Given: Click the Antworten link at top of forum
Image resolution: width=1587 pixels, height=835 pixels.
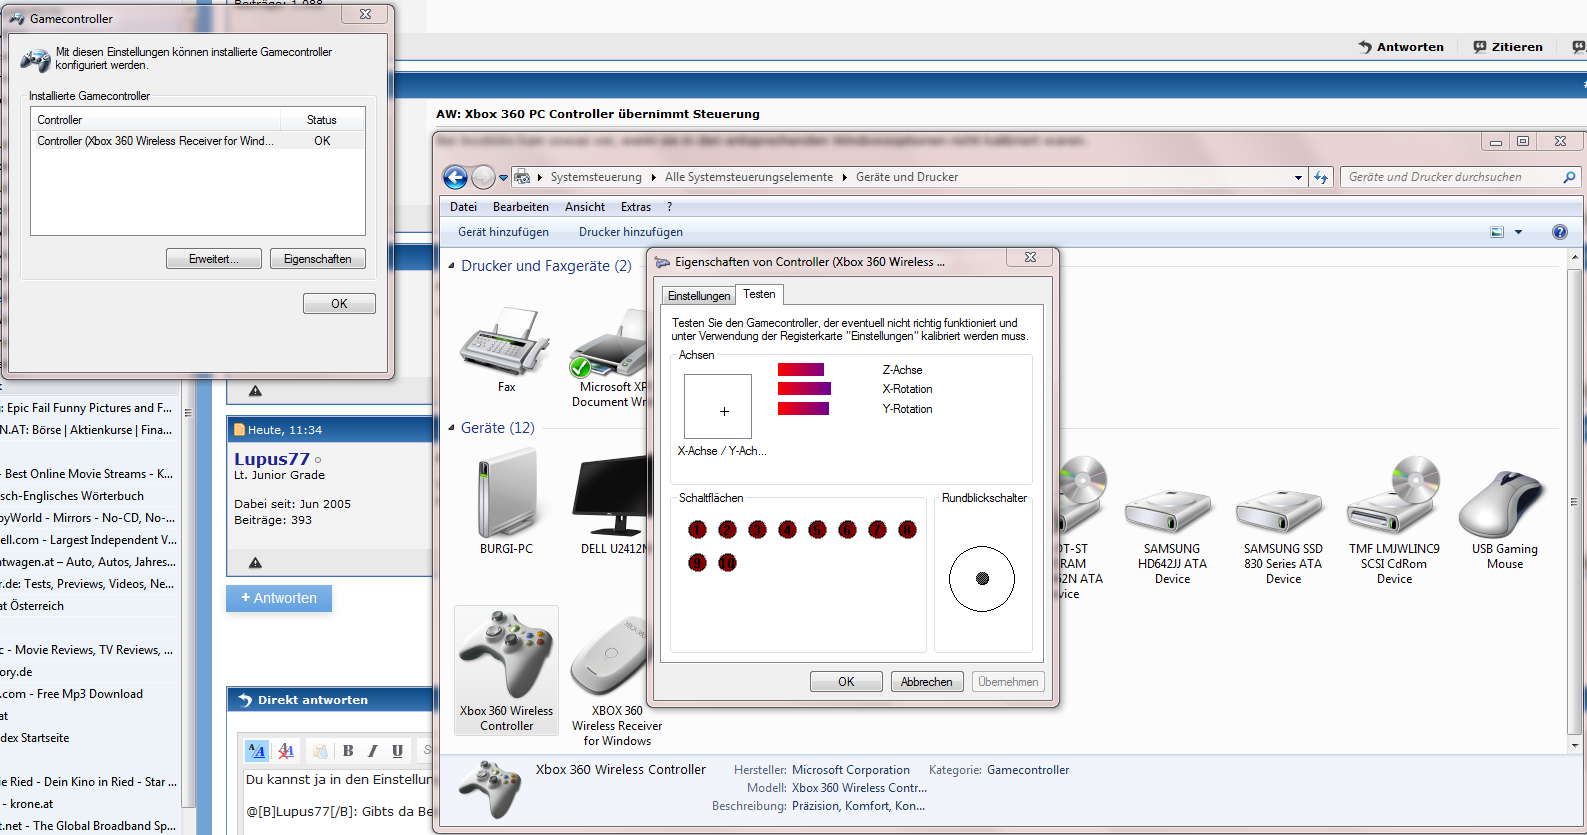Looking at the screenshot, I should 1401,47.
